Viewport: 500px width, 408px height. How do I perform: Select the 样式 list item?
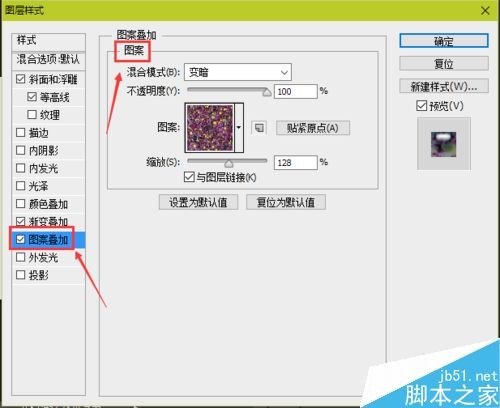(x=48, y=42)
